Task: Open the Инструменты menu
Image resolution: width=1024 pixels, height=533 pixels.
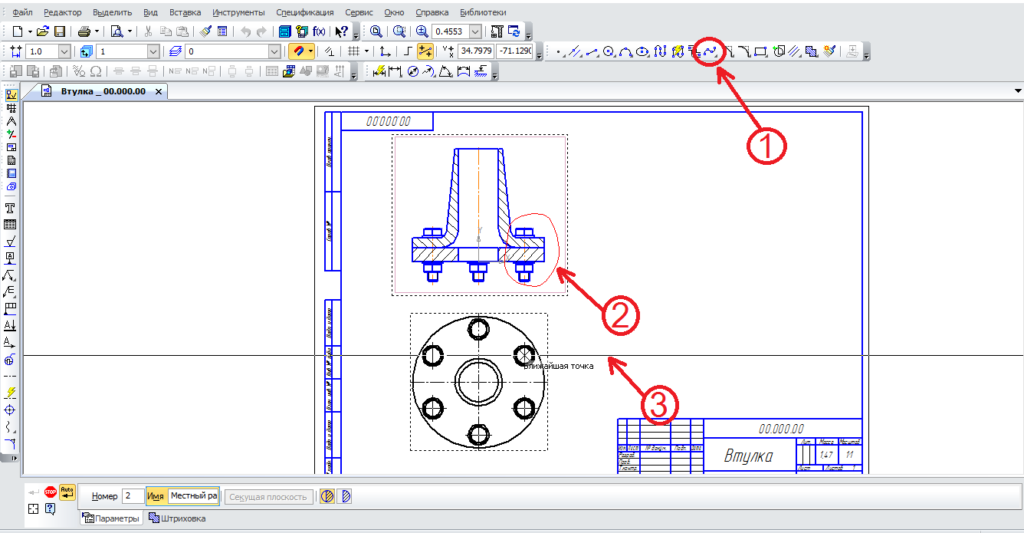Action: 238,12
